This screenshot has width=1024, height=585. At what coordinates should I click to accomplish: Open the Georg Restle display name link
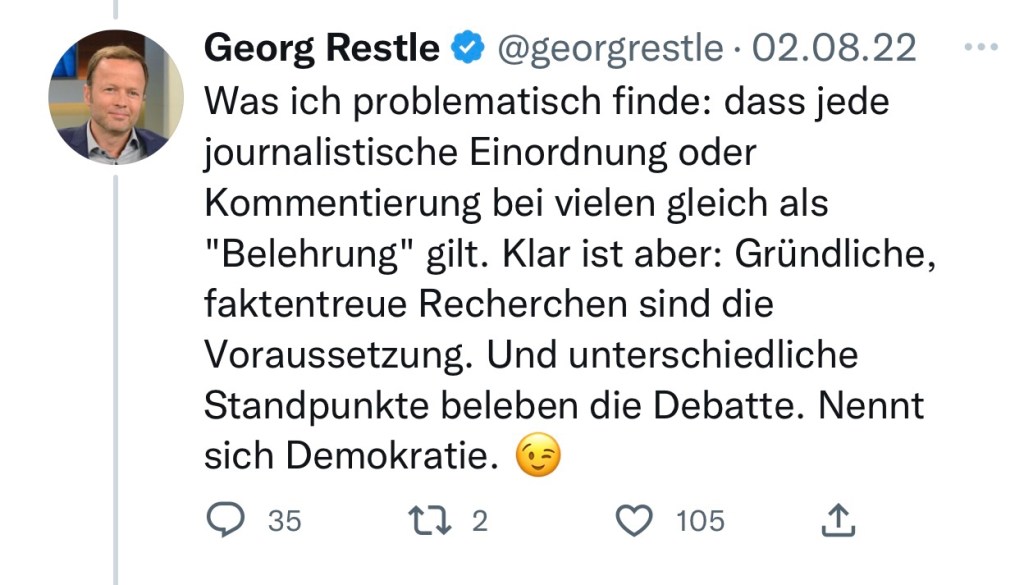321,47
